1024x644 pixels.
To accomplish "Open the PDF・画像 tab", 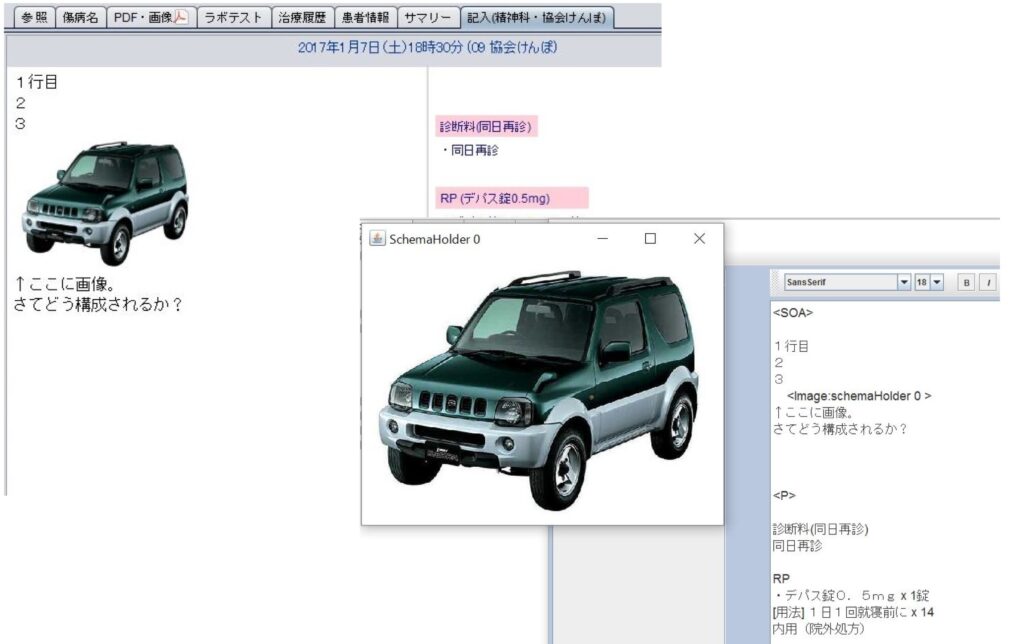I will coord(150,18).
